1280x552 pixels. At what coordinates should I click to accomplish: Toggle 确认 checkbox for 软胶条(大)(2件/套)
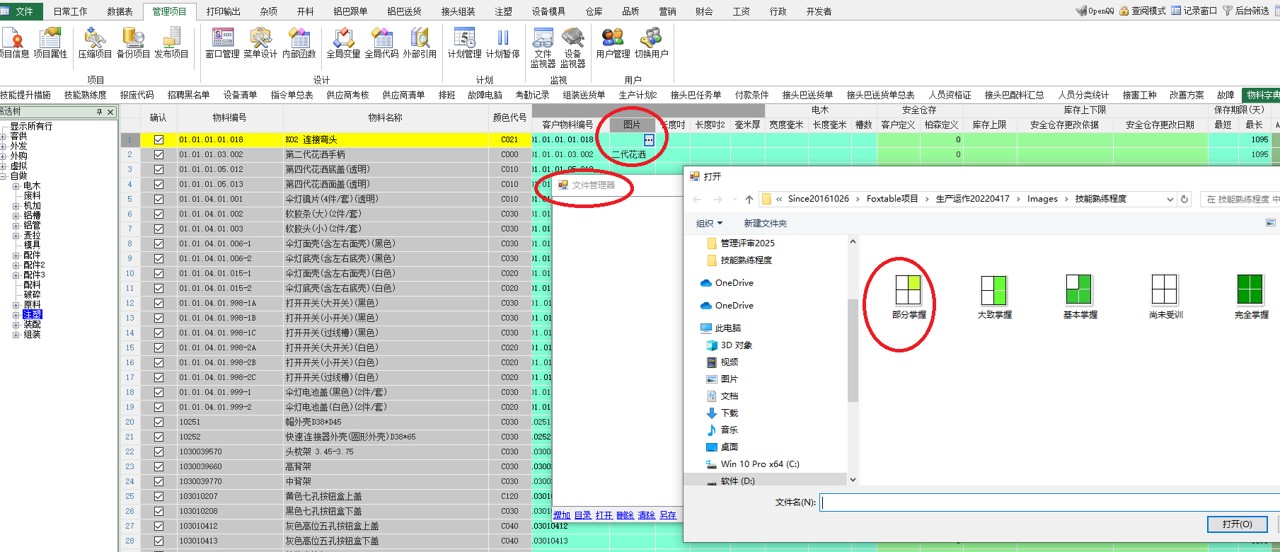pyautogui.click(x=158, y=214)
